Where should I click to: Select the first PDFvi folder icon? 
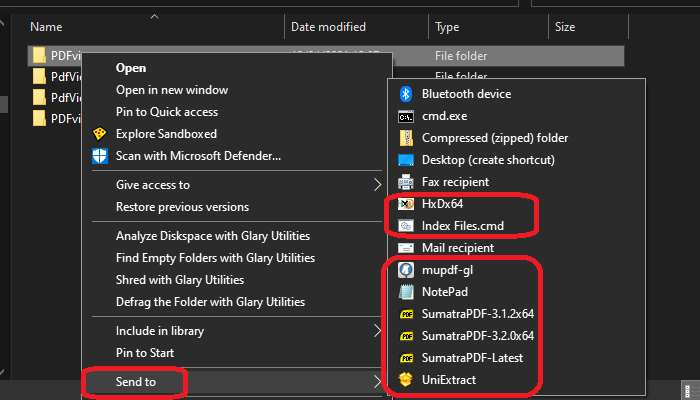pyautogui.click(x=39, y=55)
